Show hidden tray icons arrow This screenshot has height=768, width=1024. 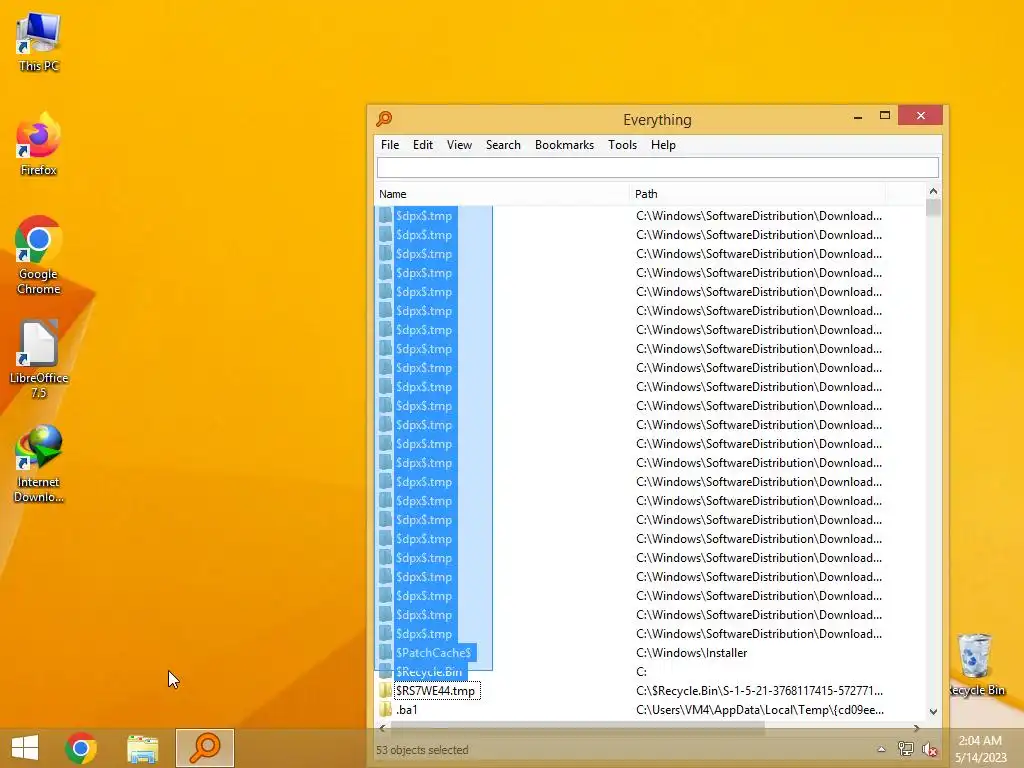(x=881, y=749)
